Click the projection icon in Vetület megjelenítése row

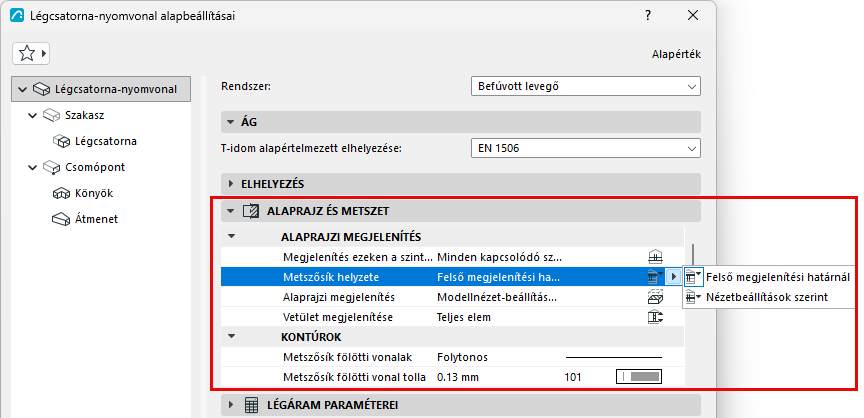click(655, 317)
